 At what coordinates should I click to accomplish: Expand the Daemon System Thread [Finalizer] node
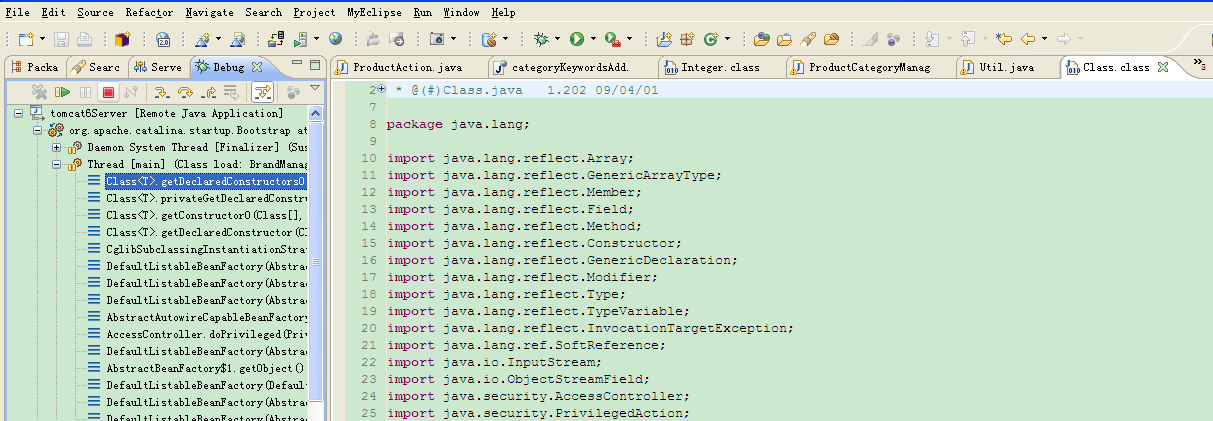(57, 148)
